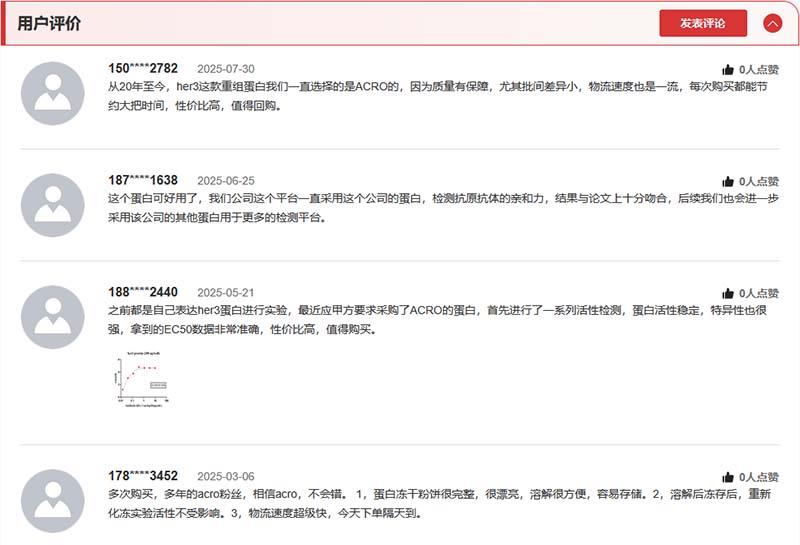
Task: Click avatar of user 188****2440
Action: point(53,317)
